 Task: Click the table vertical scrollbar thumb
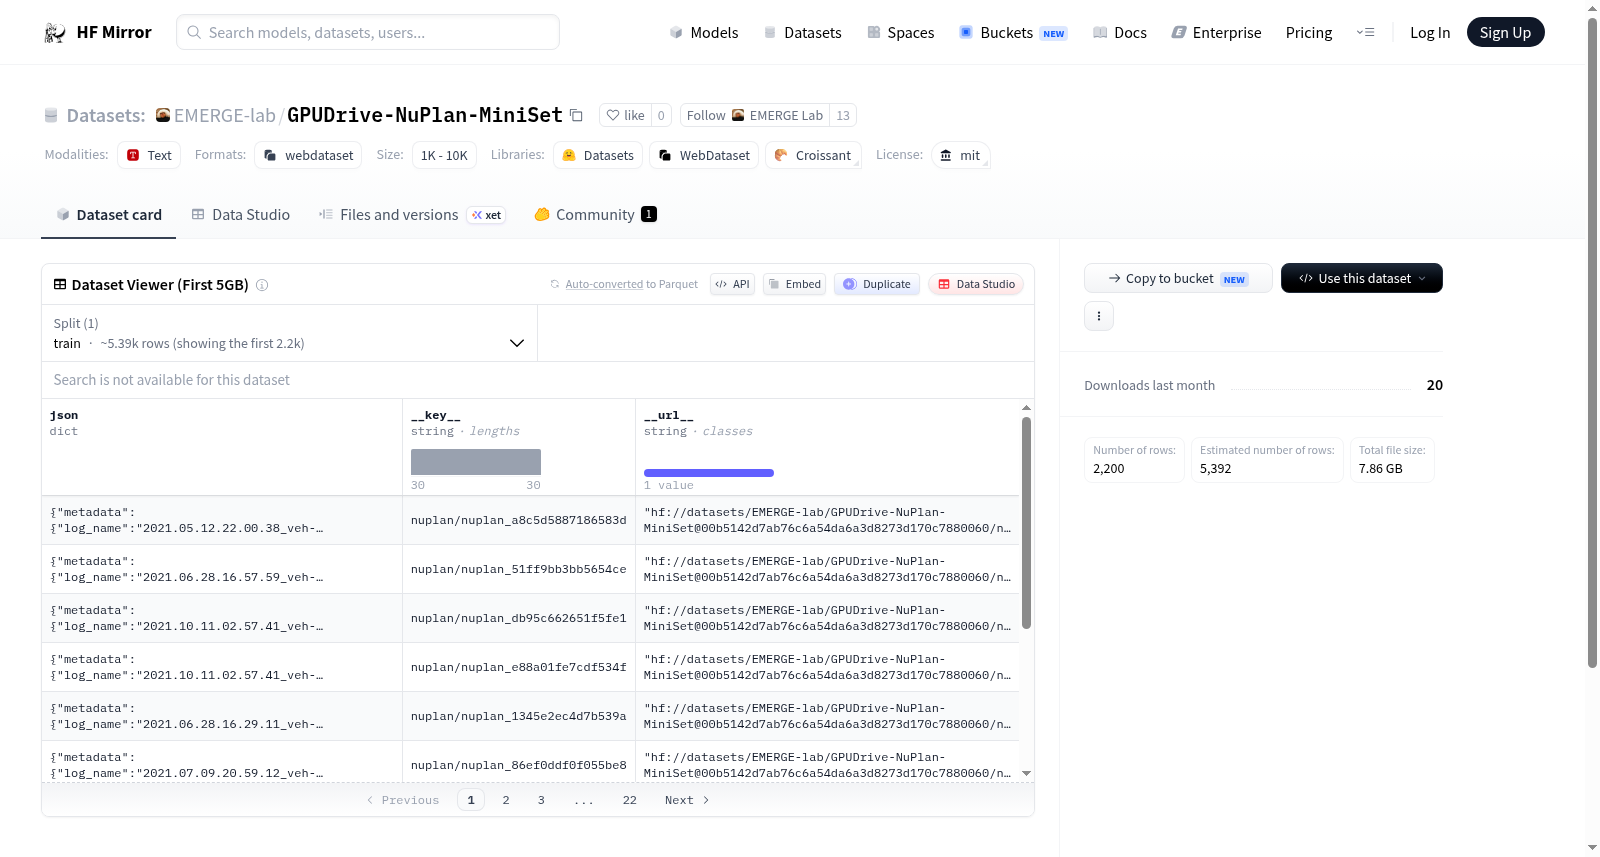coord(1026,523)
